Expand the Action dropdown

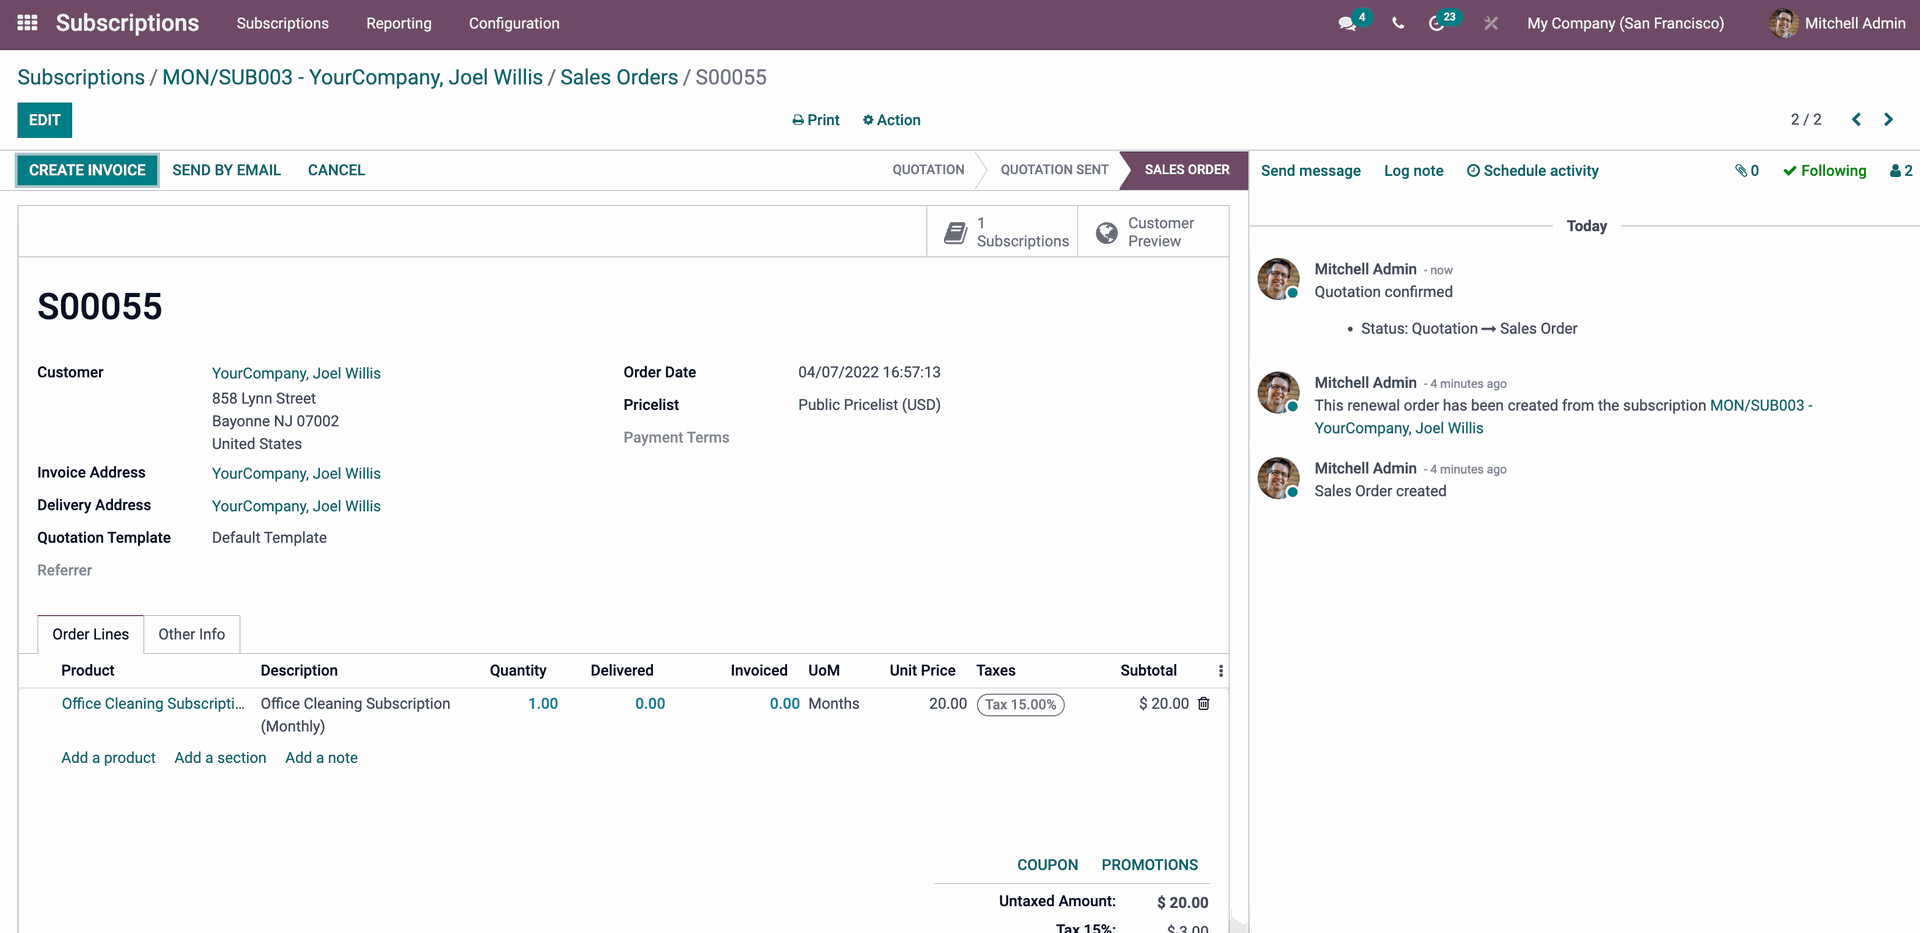tap(891, 120)
